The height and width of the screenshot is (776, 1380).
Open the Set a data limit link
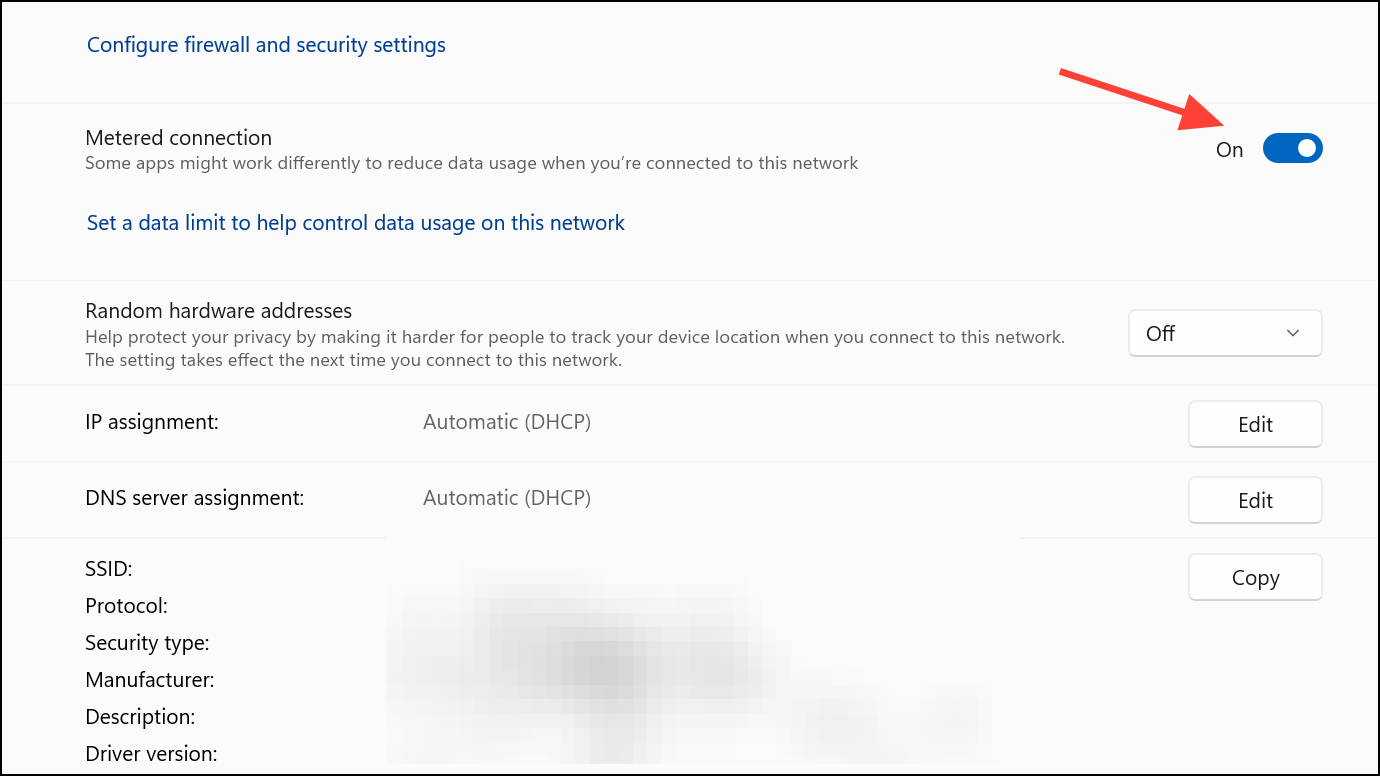(x=355, y=223)
